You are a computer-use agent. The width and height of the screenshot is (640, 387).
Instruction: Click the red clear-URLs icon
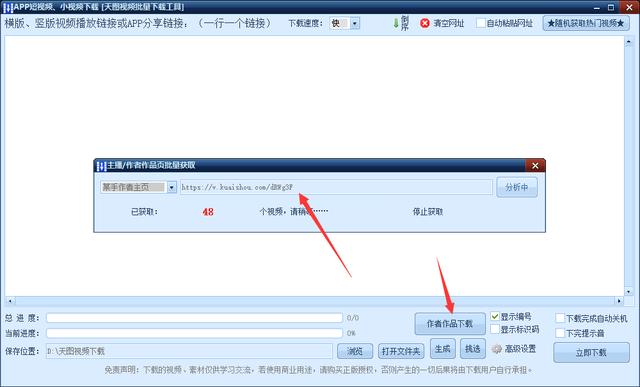point(424,23)
